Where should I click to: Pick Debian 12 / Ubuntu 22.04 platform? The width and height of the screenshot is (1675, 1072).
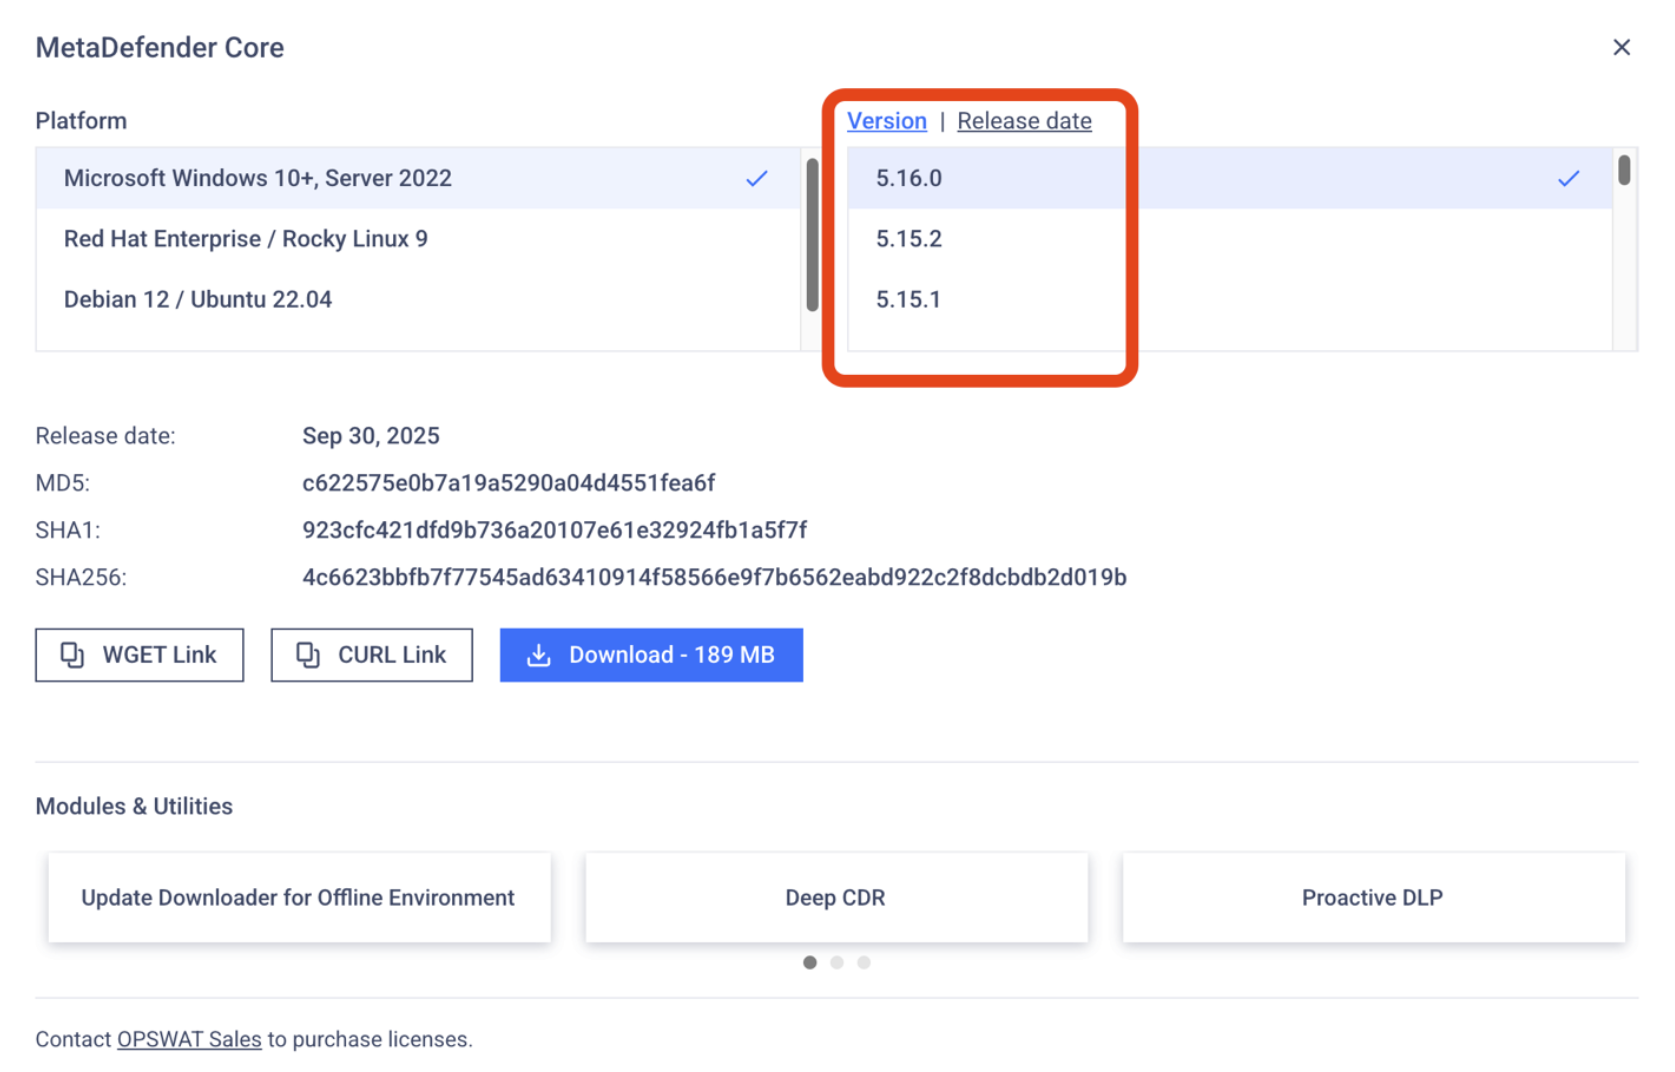[198, 300]
